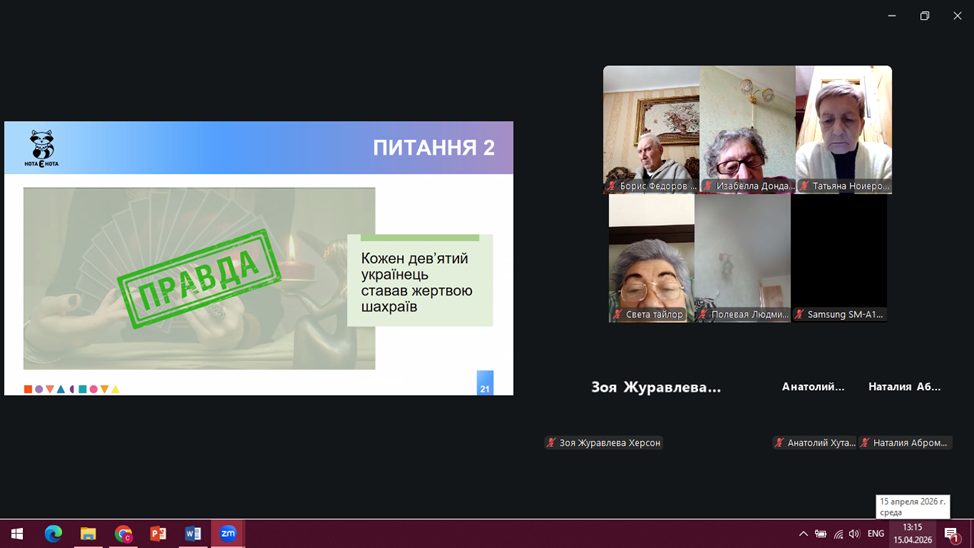Click the Зоя Журавлева Херсон name label
Screen dimensions: 974x548
click(603, 443)
